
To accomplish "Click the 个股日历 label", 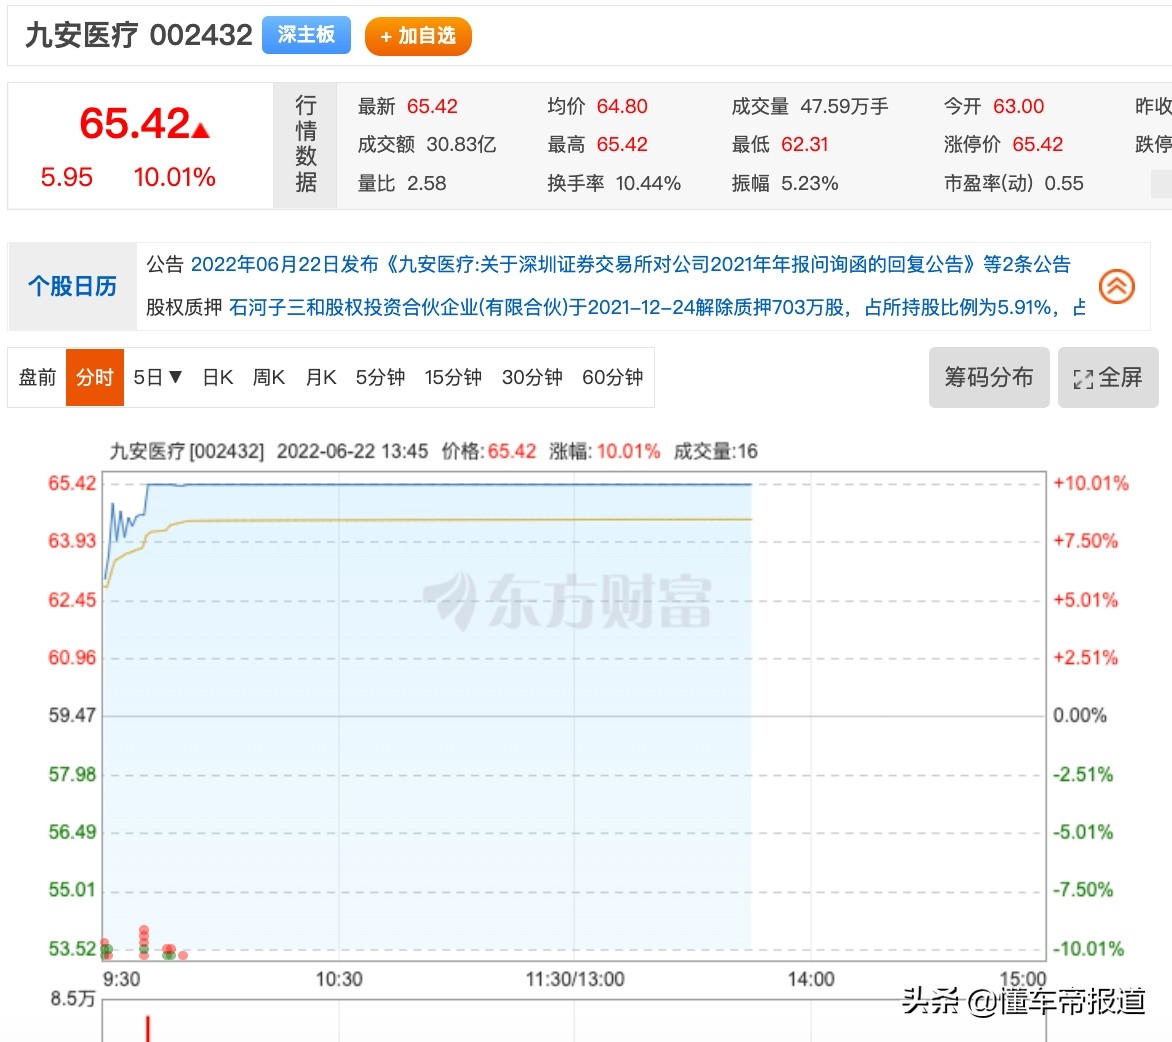I will (x=73, y=286).
